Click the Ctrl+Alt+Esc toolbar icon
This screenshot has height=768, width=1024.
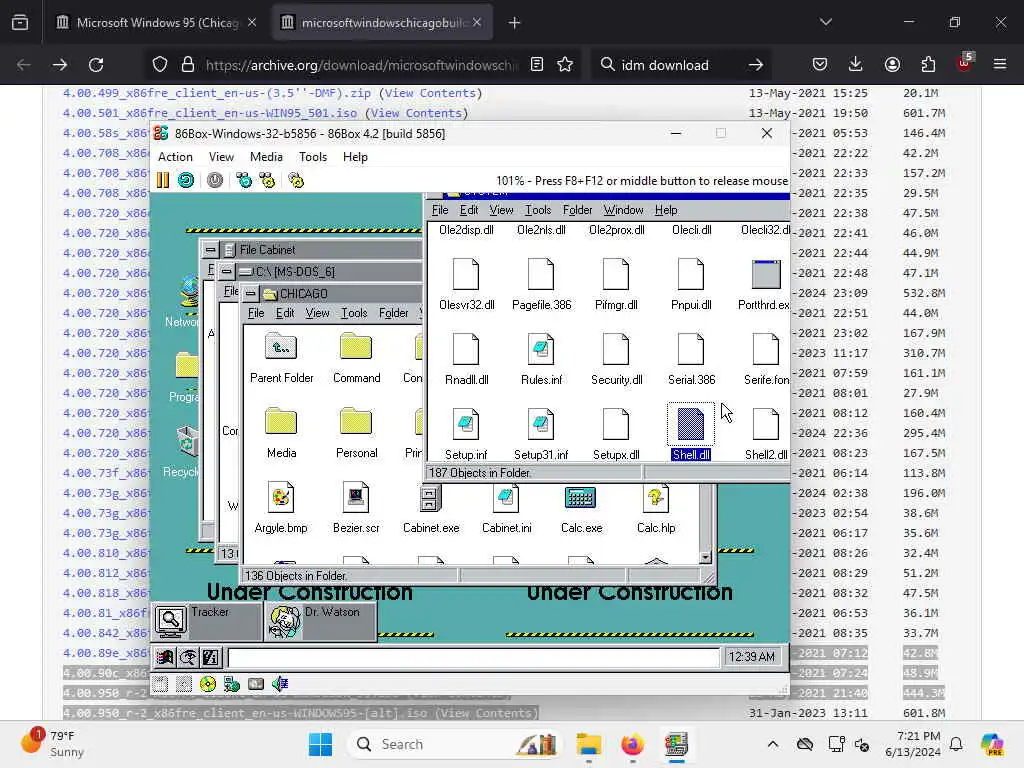[268, 180]
